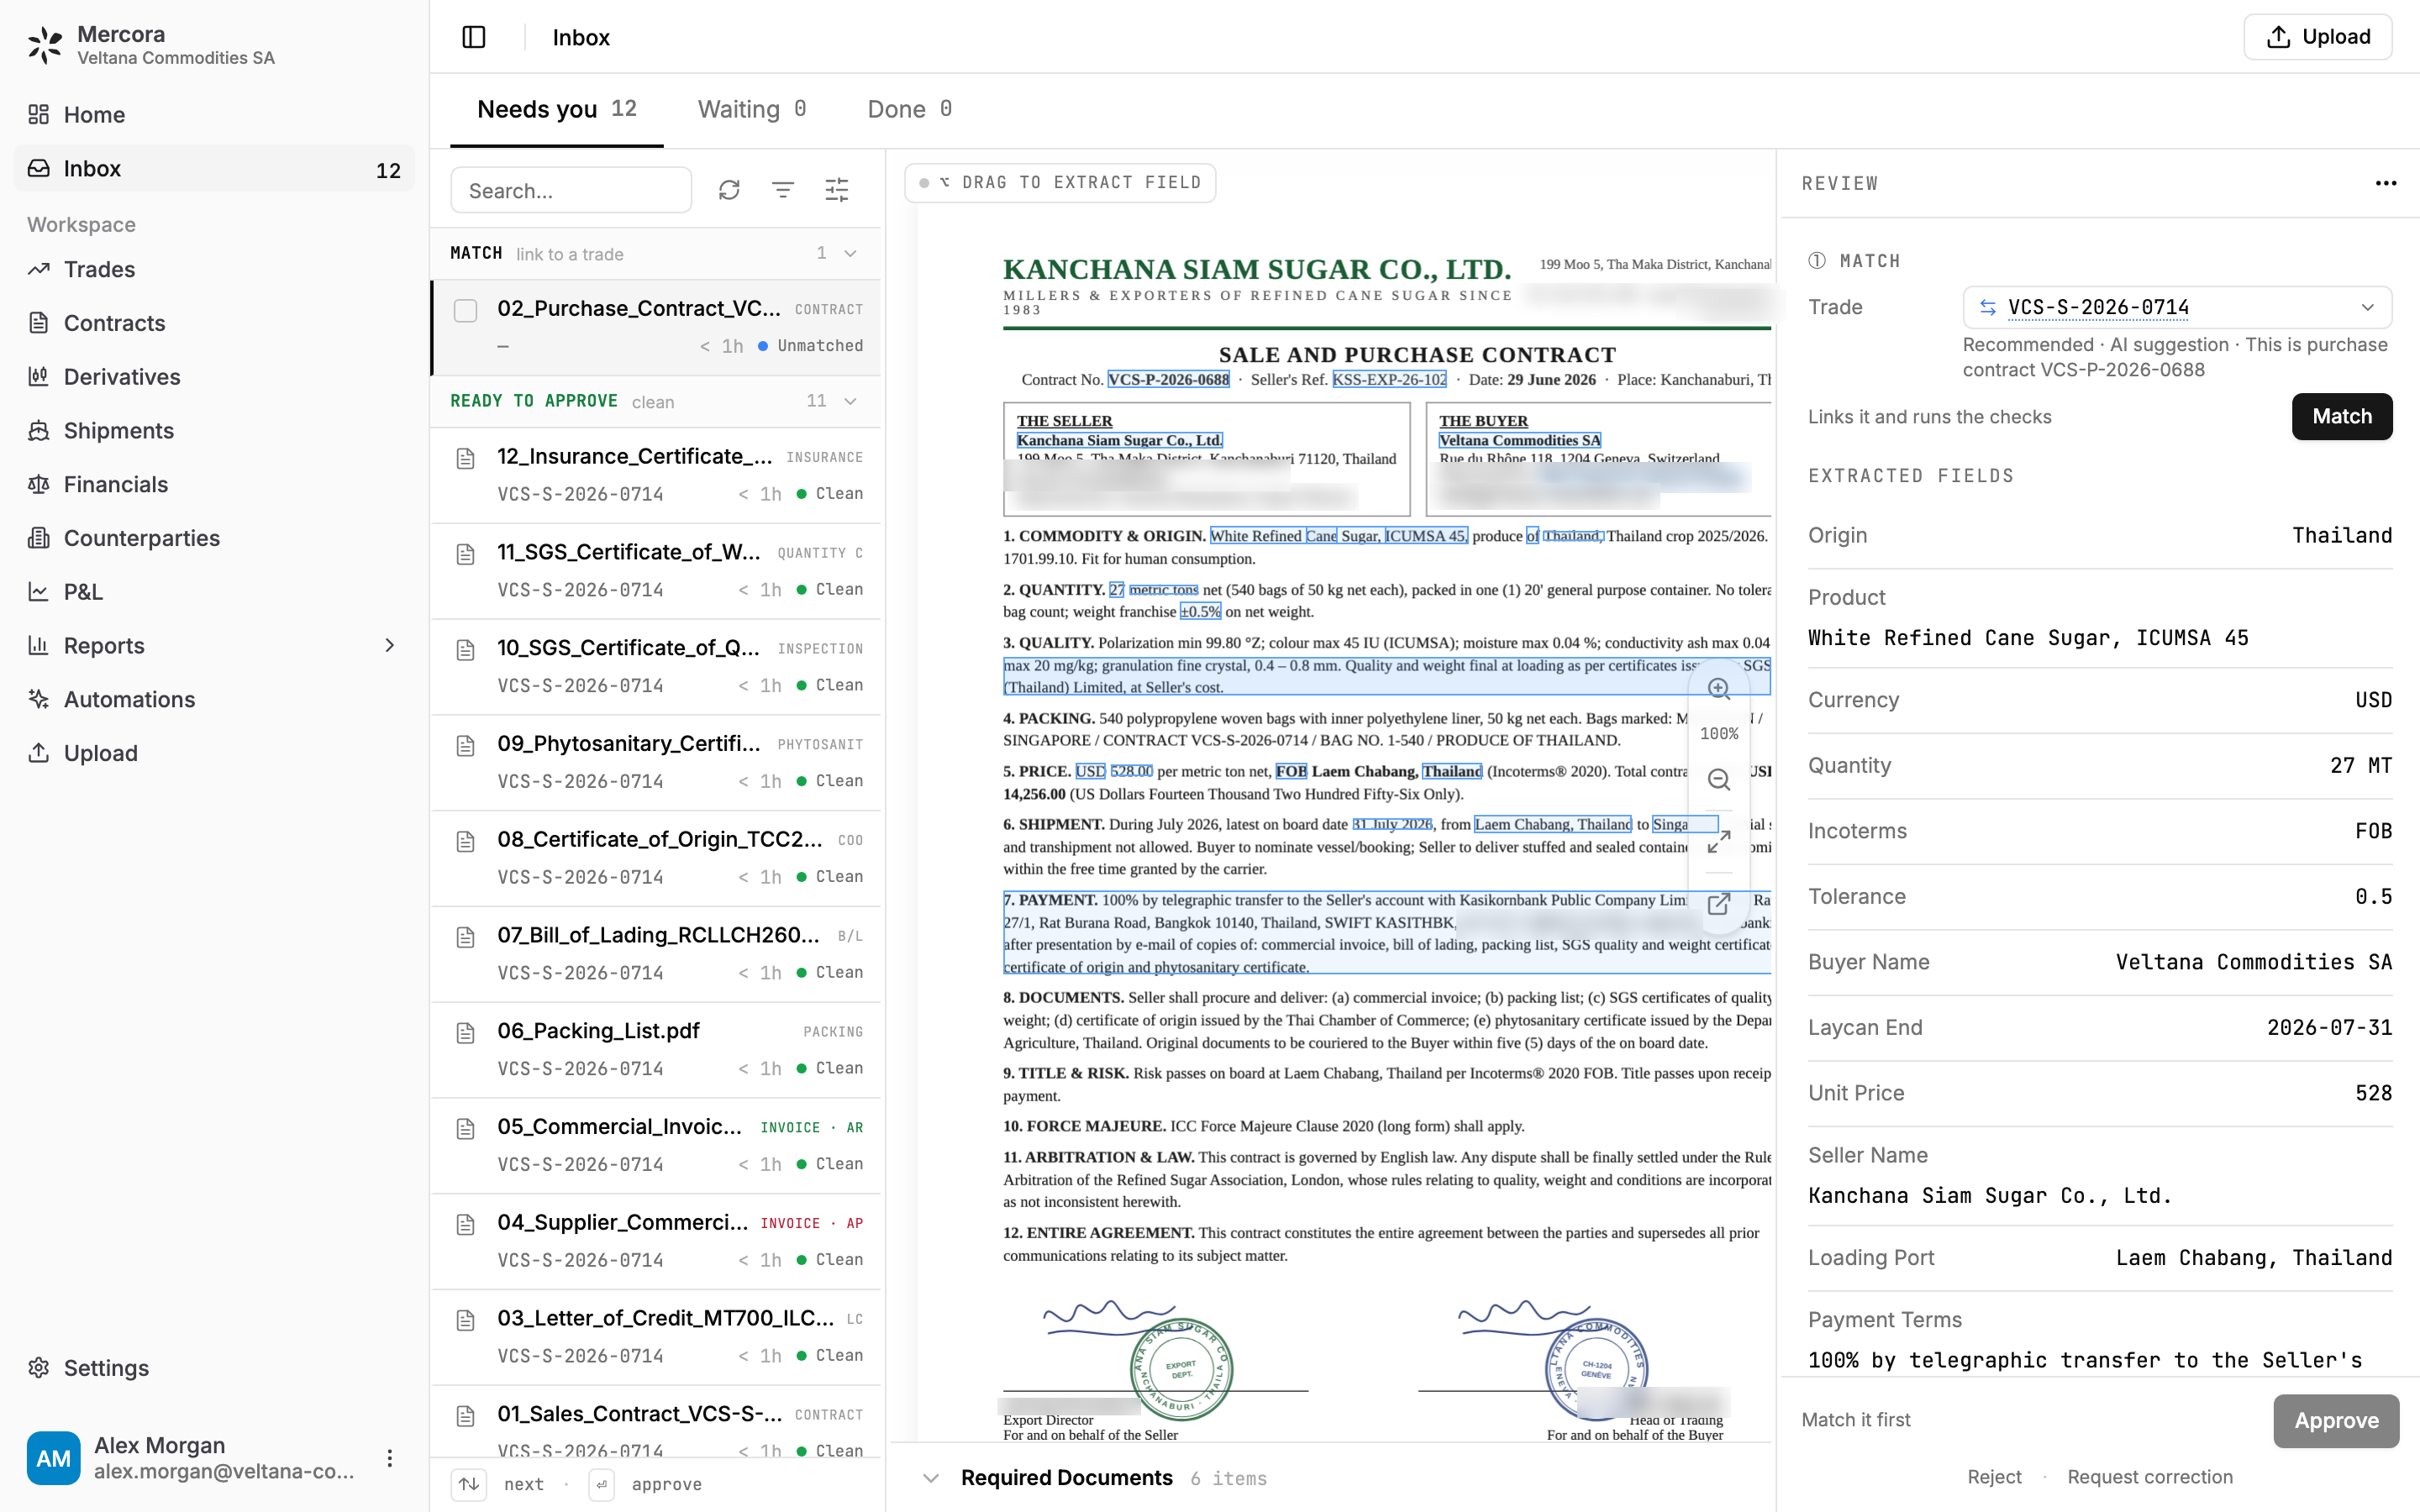2420x1512 pixels.
Task: Open user menu beside Alex Morgan
Action: [x=390, y=1458]
